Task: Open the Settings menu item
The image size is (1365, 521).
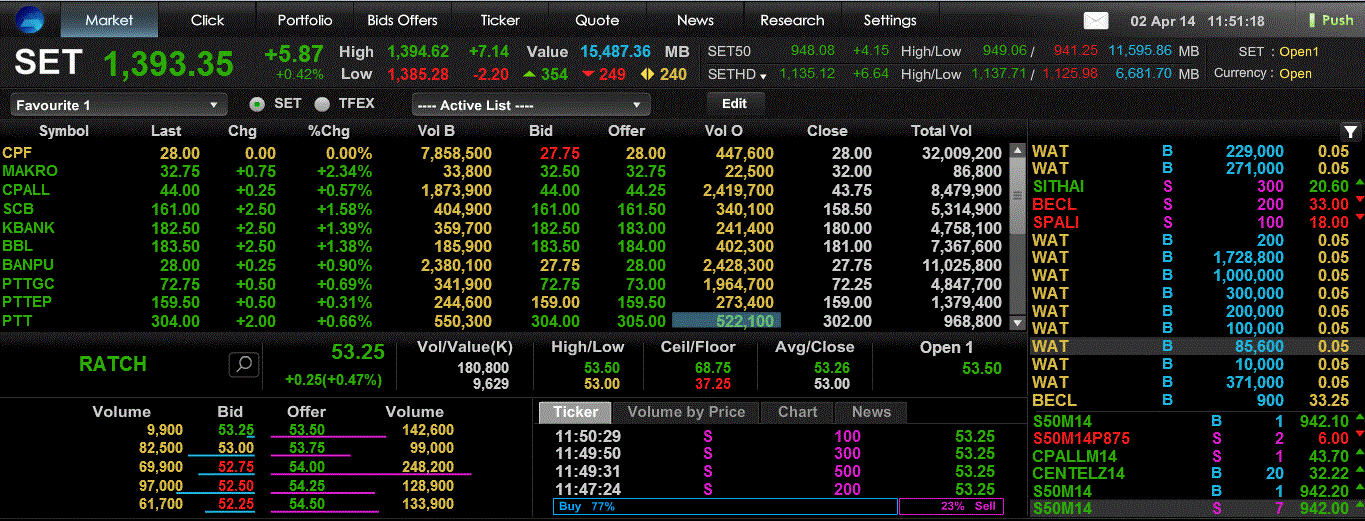Action: pyautogui.click(x=890, y=20)
